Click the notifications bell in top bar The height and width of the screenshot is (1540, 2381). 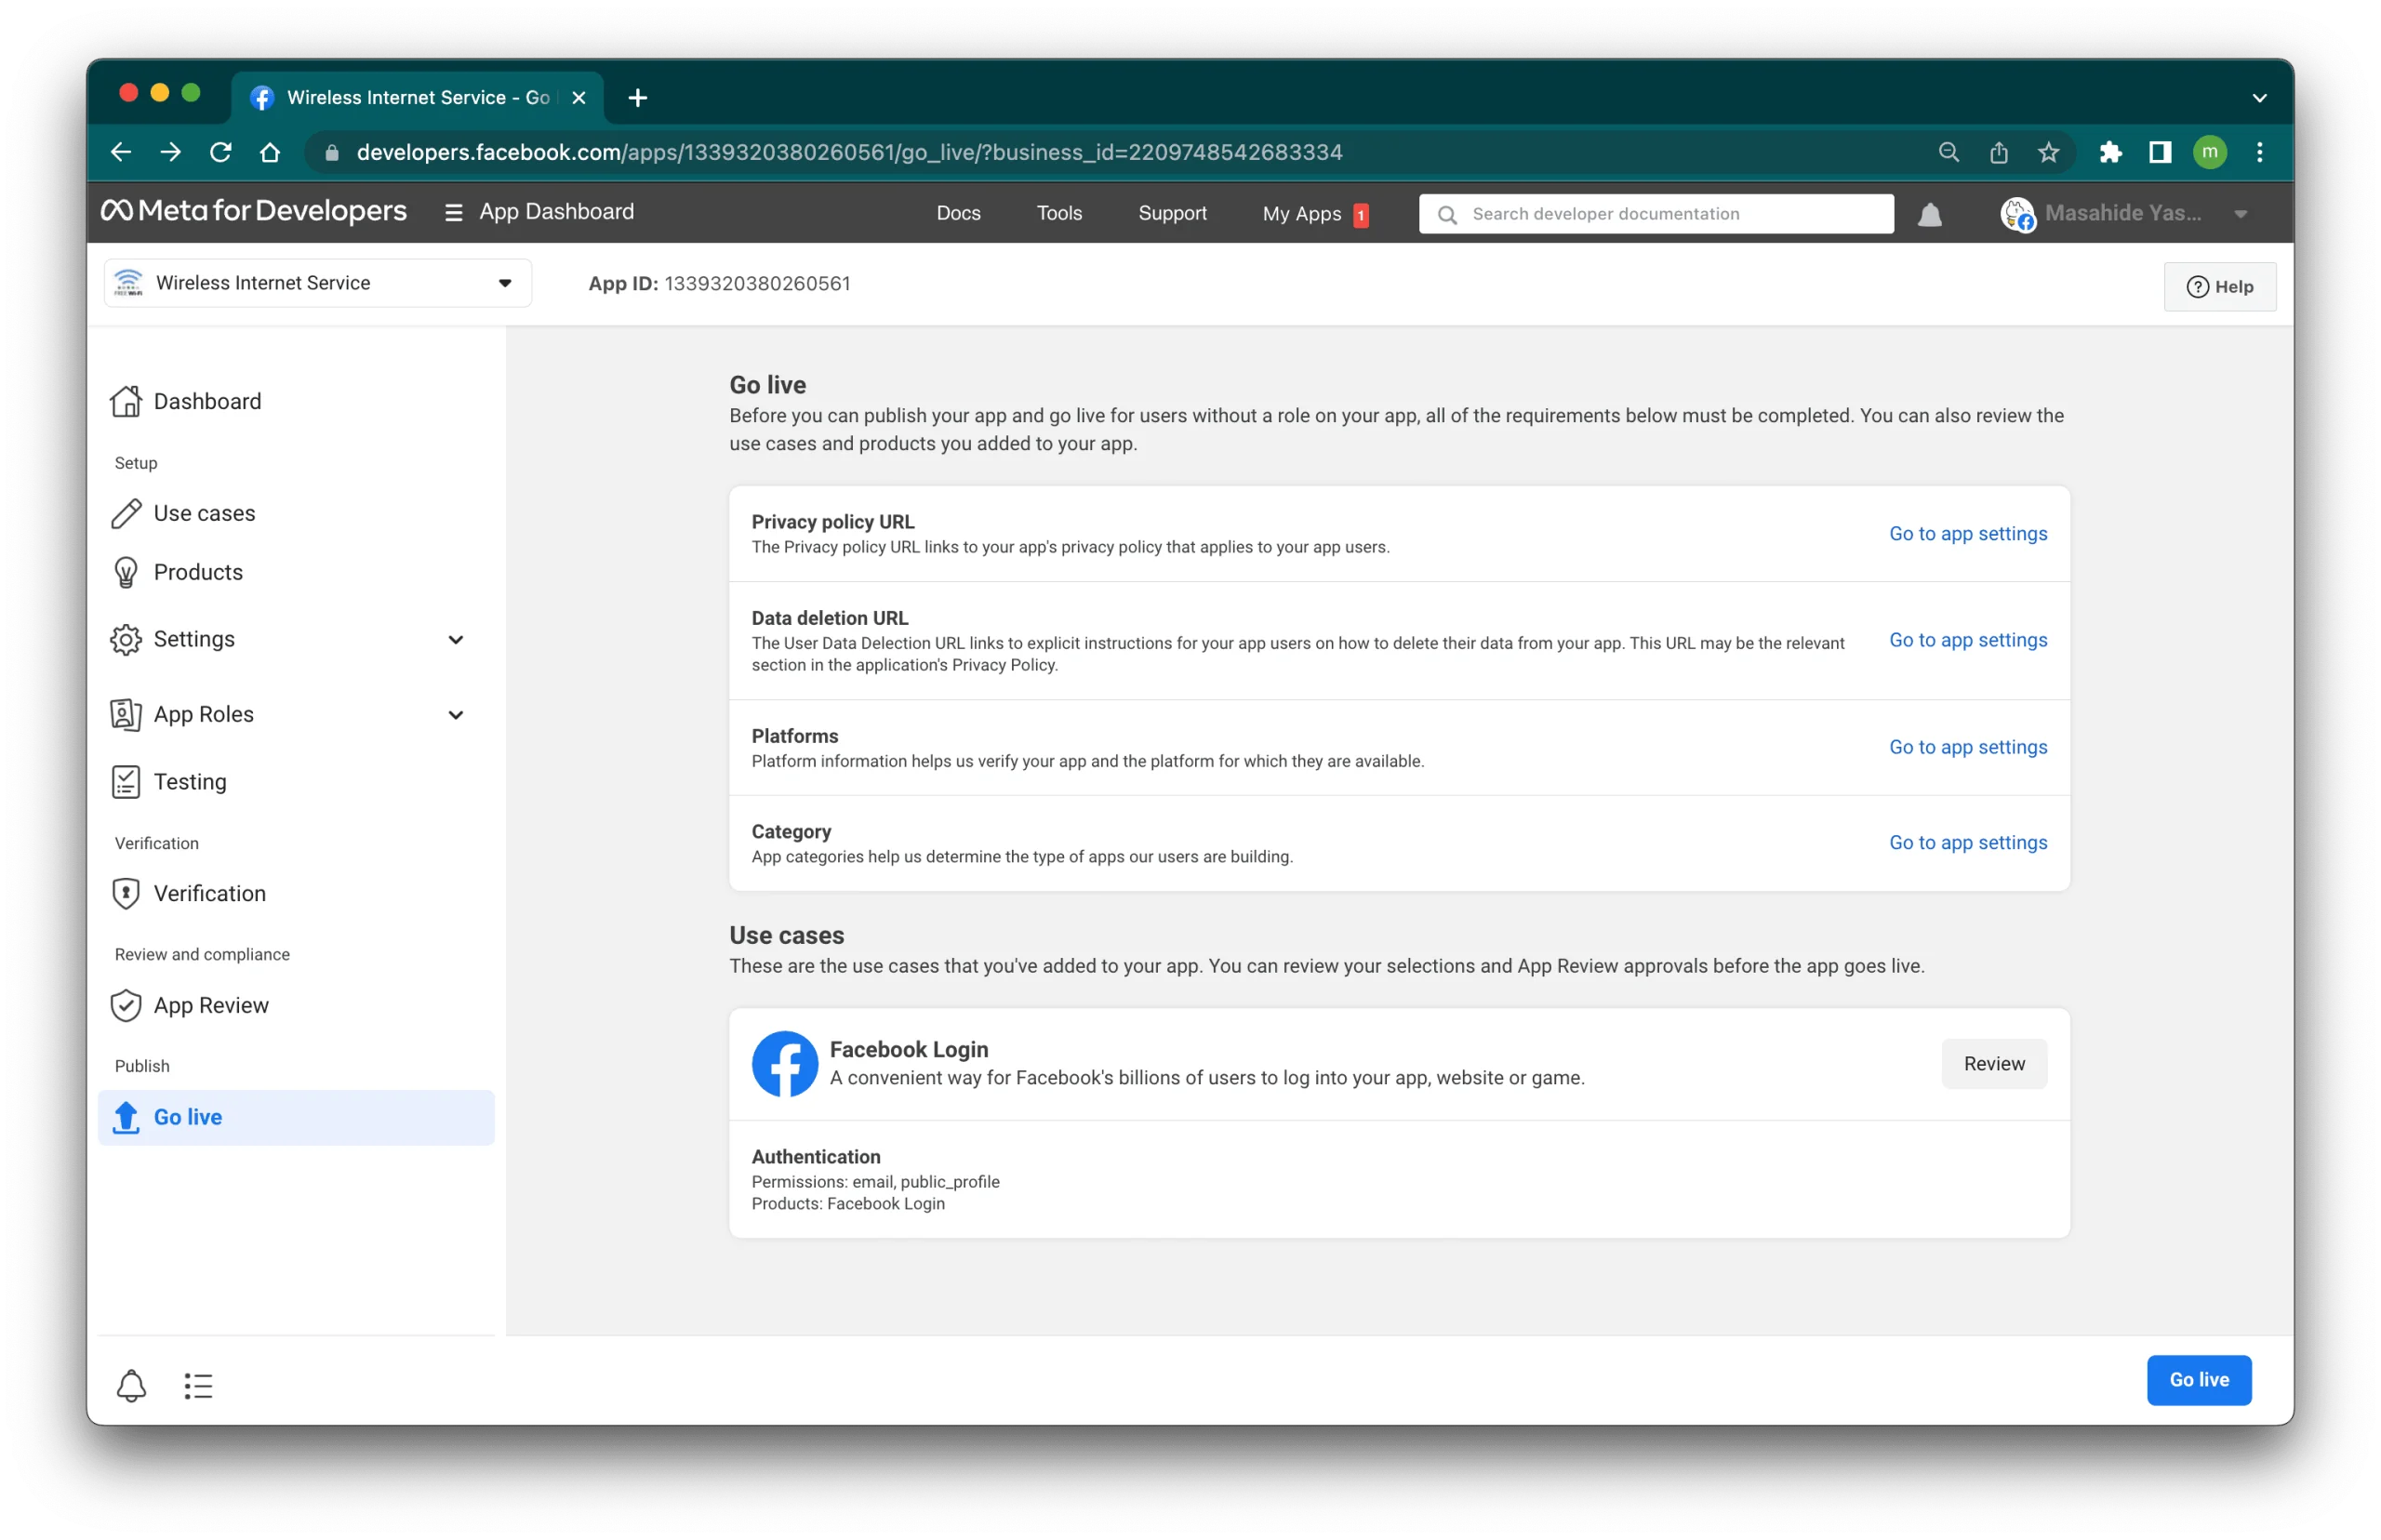click(x=1929, y=214)
